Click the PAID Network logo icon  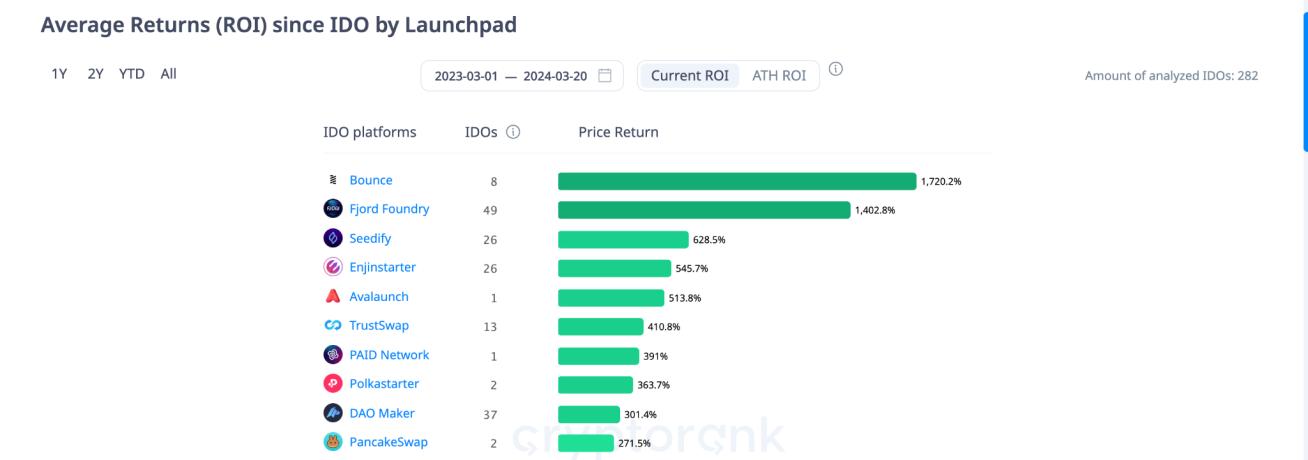pos(333,354)
